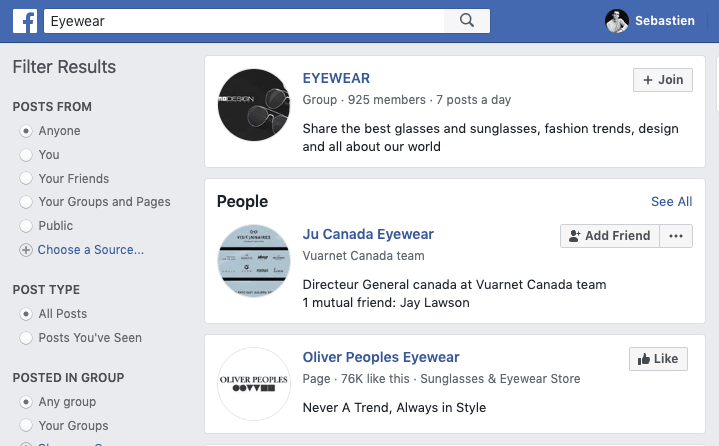The height and width of the screenshot is (446, 719).
Task: Add Ju Canada Eyewear as friend
Action: pyautogui.click(x=610, y=236)
